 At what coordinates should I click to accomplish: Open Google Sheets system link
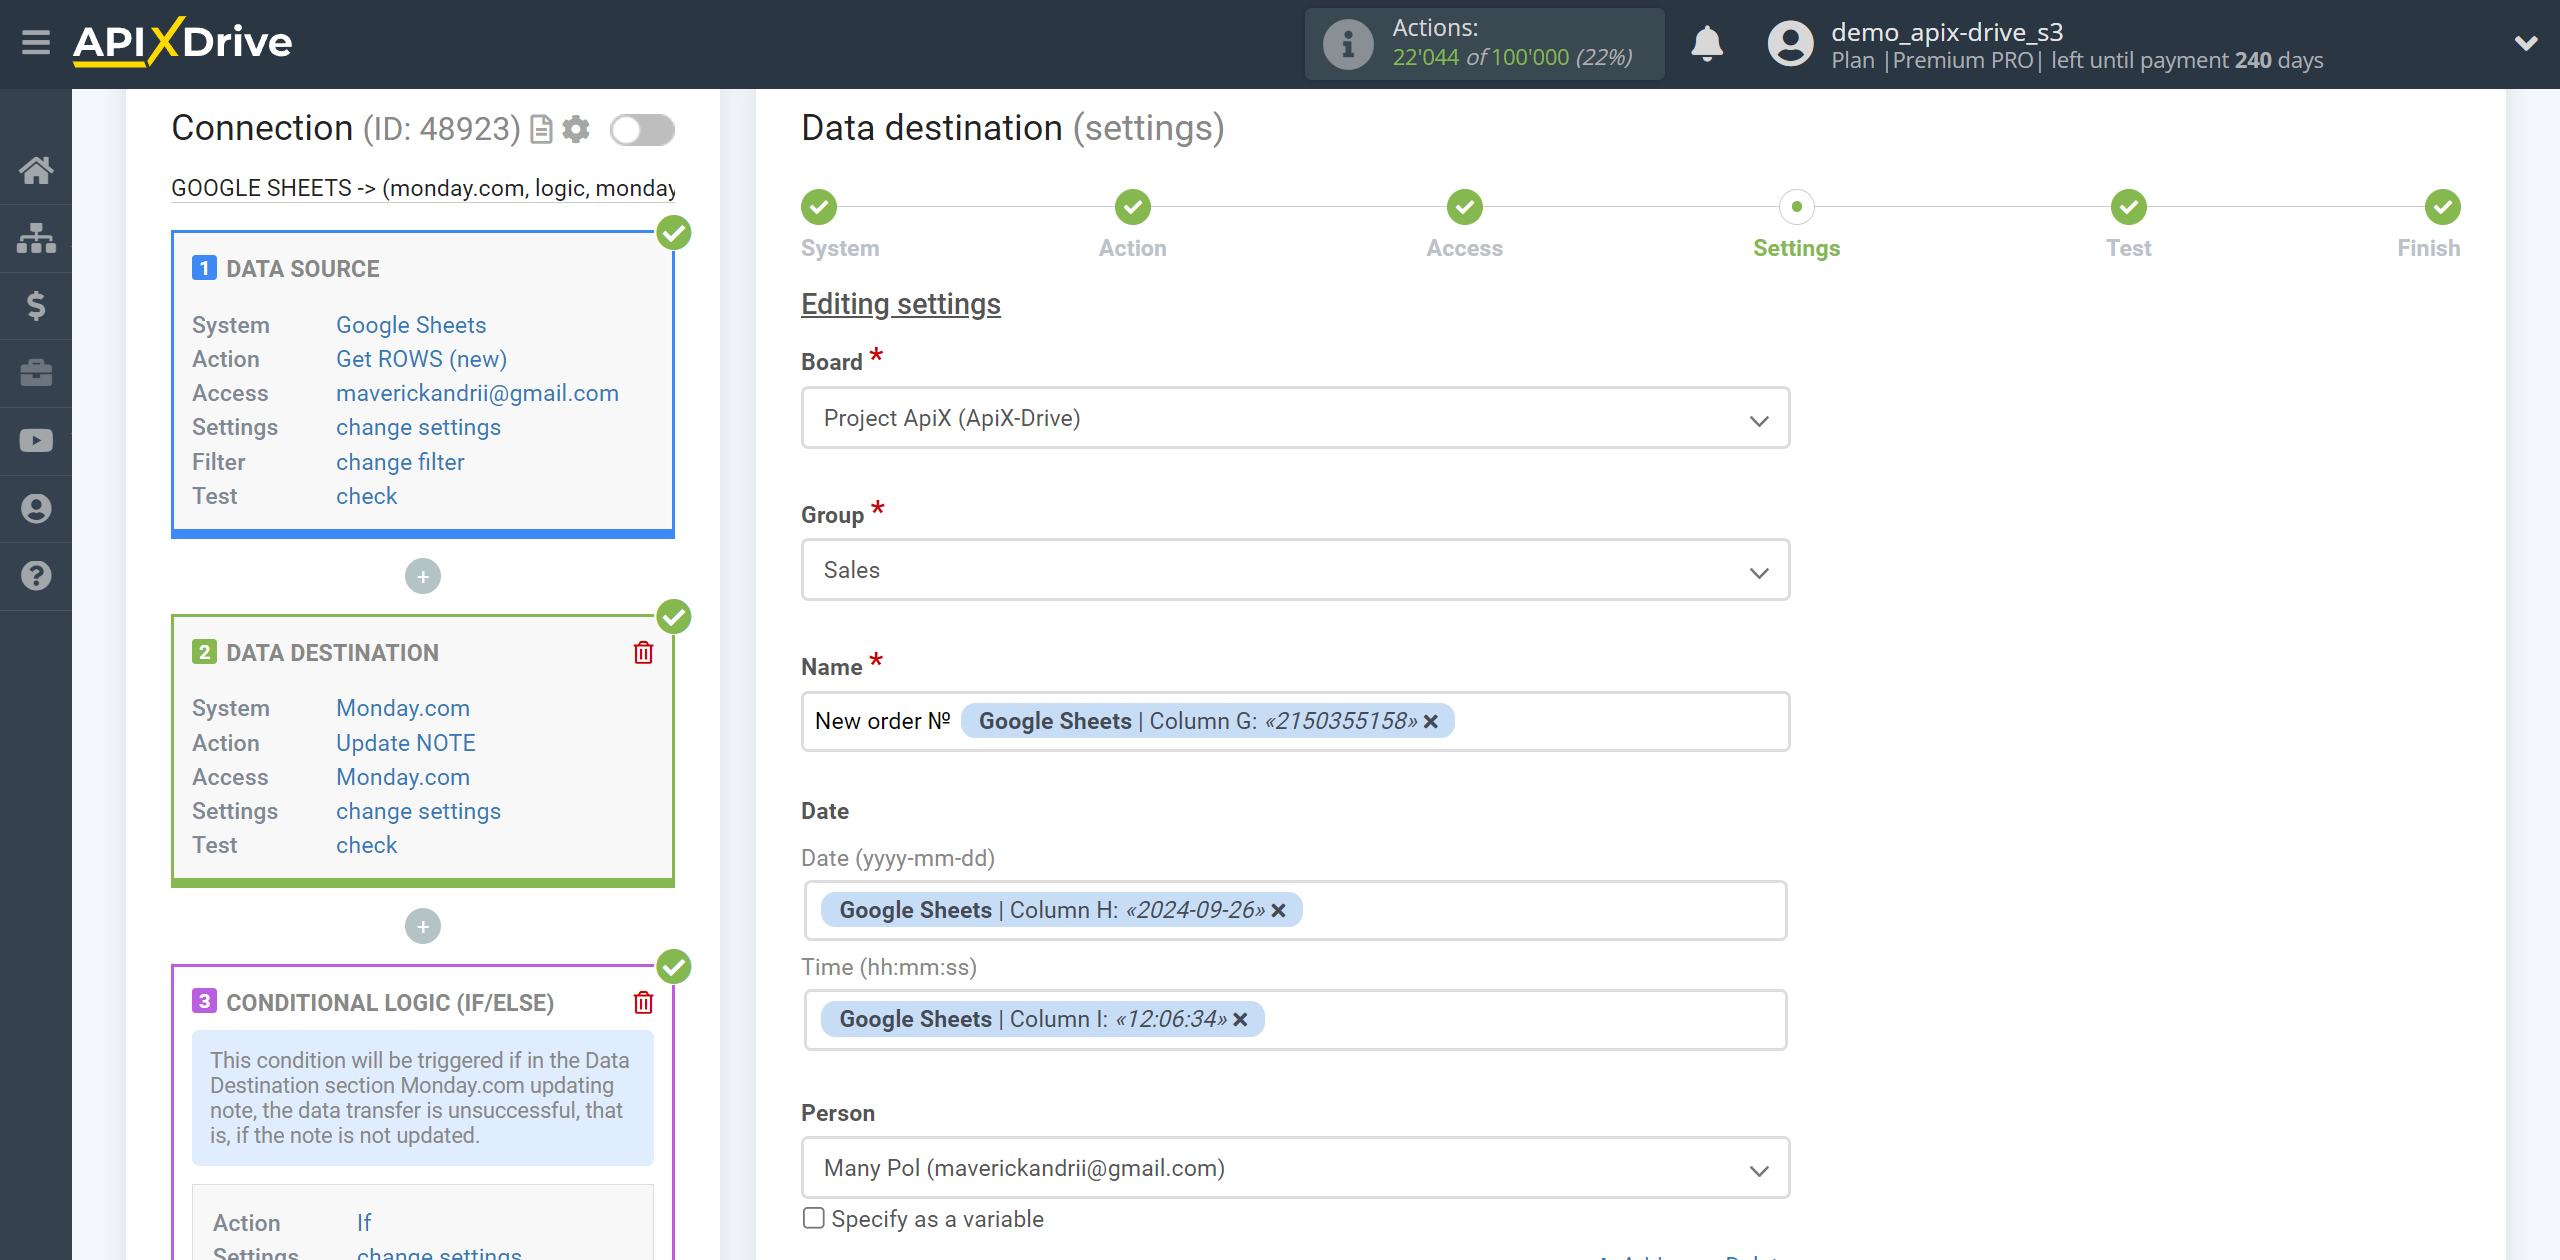click(411, 325)
